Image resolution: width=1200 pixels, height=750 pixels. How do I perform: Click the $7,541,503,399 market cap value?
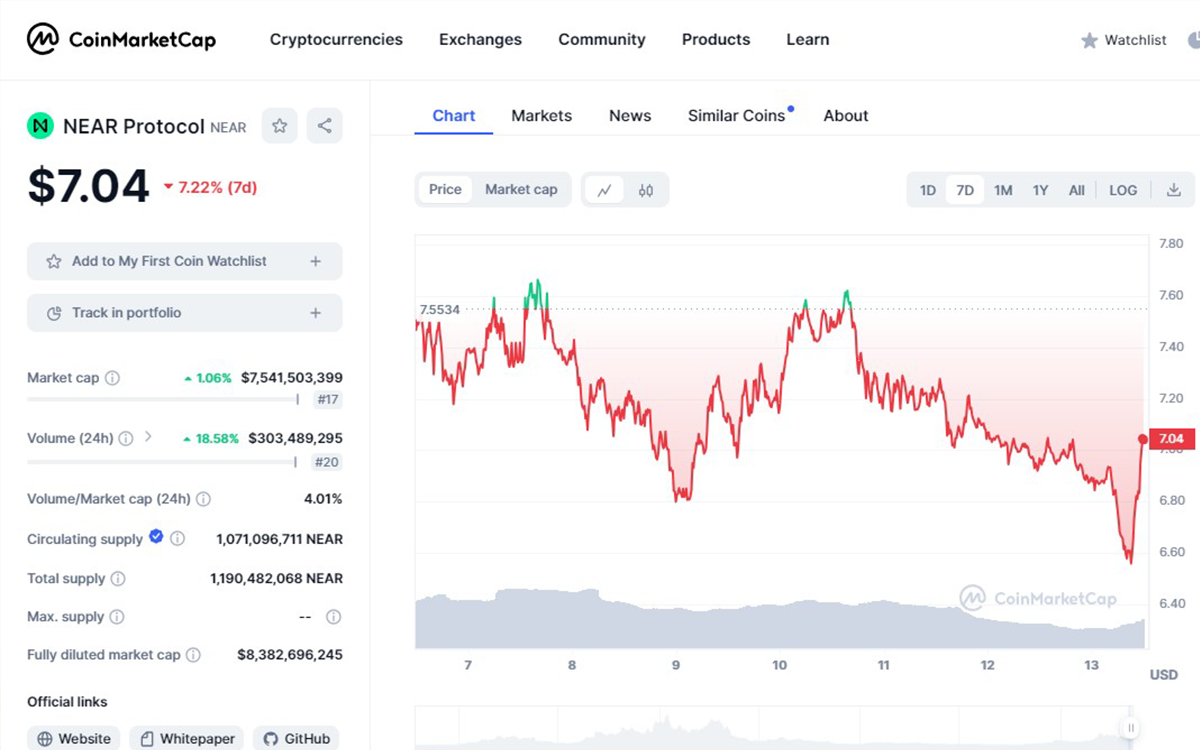tap(292, 378)
